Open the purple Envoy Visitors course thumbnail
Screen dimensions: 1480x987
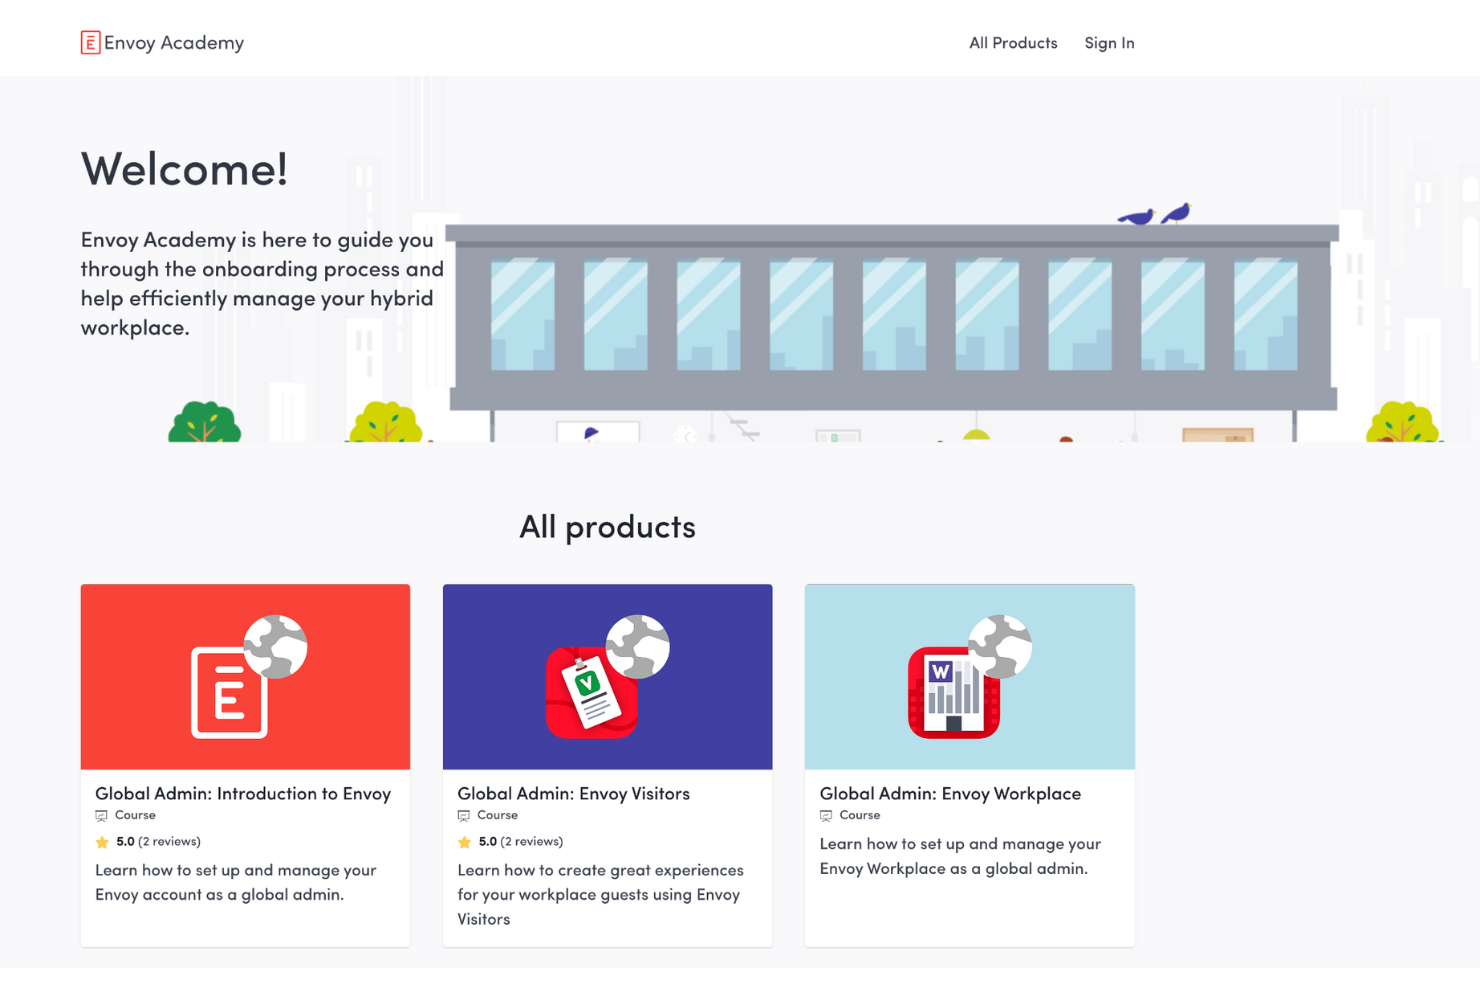click(x=607, y=677)
